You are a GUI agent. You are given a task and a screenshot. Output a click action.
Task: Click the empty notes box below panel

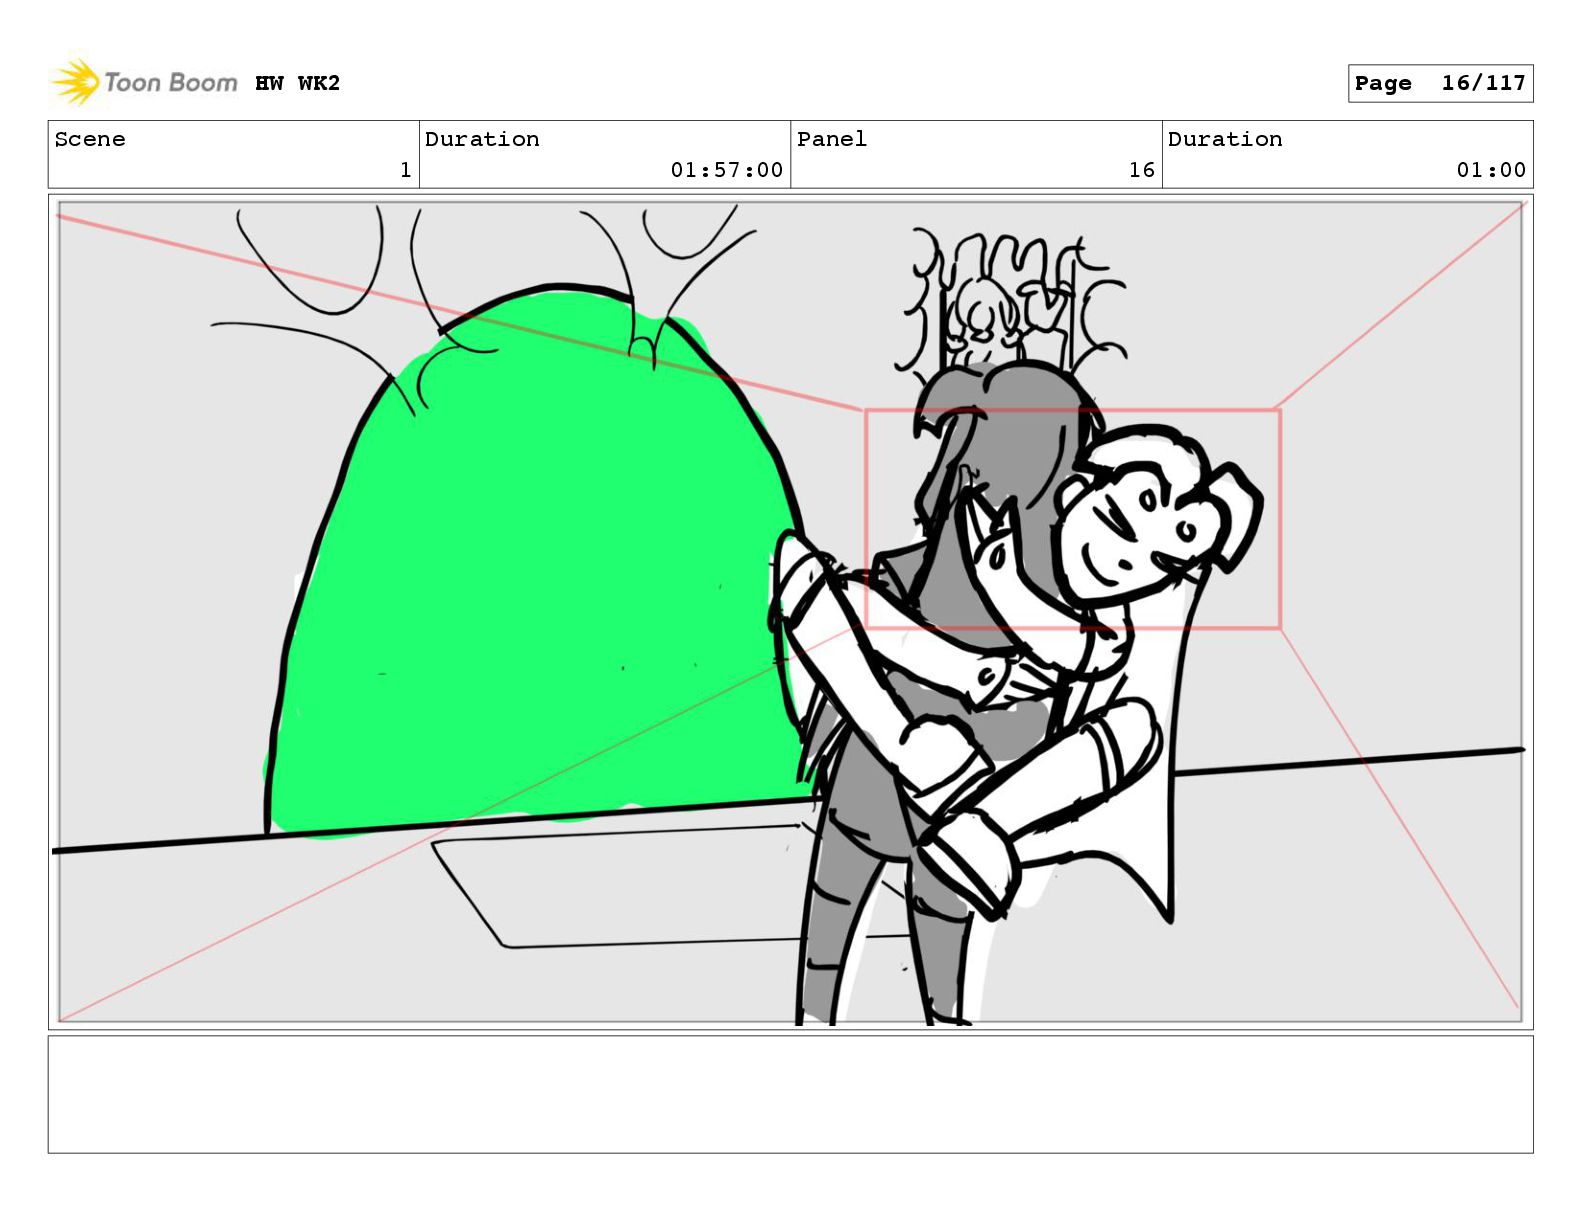pos(790,1094)
